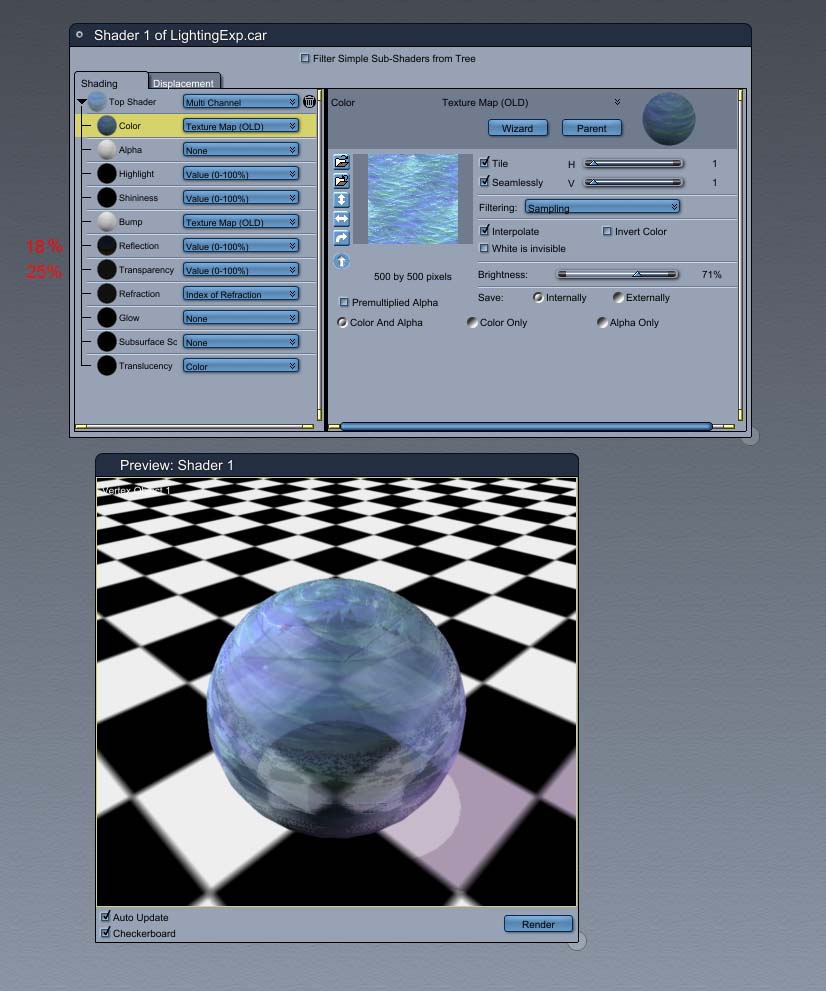
Task: Pick the Shininess channel sphere icon
Action: click(107, 197)
